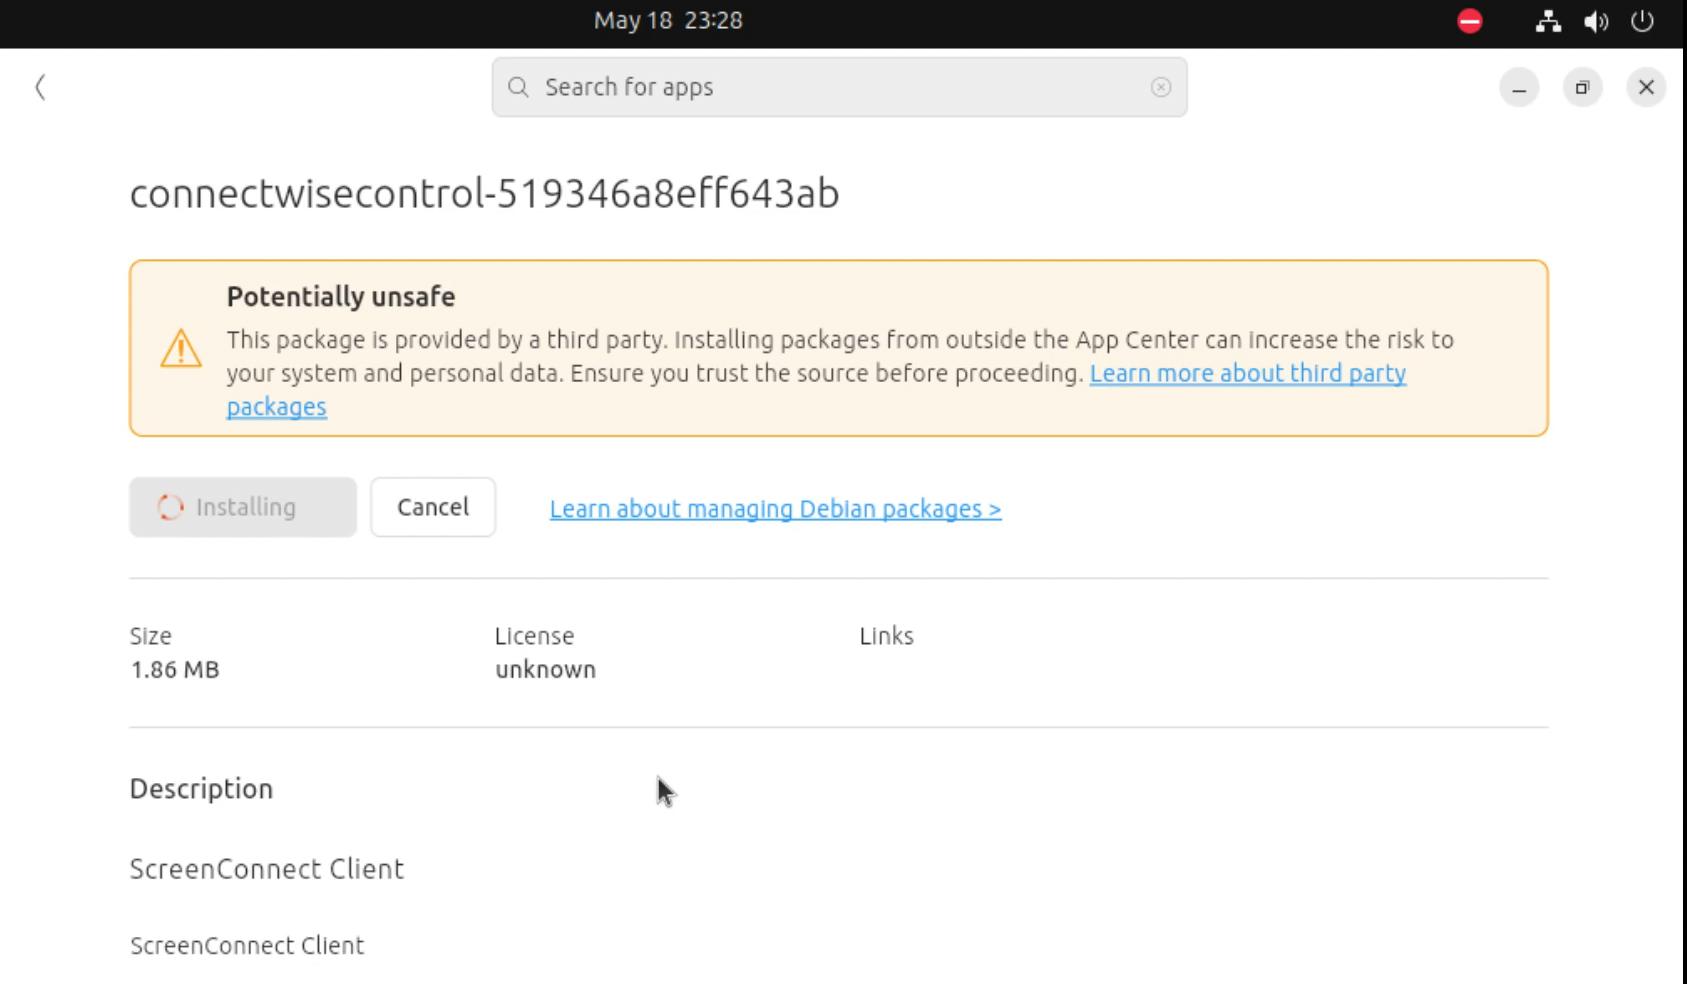Click the warning triangle icon
The height and width of the screenshot is (984, 1687).
tap(181, 348)
